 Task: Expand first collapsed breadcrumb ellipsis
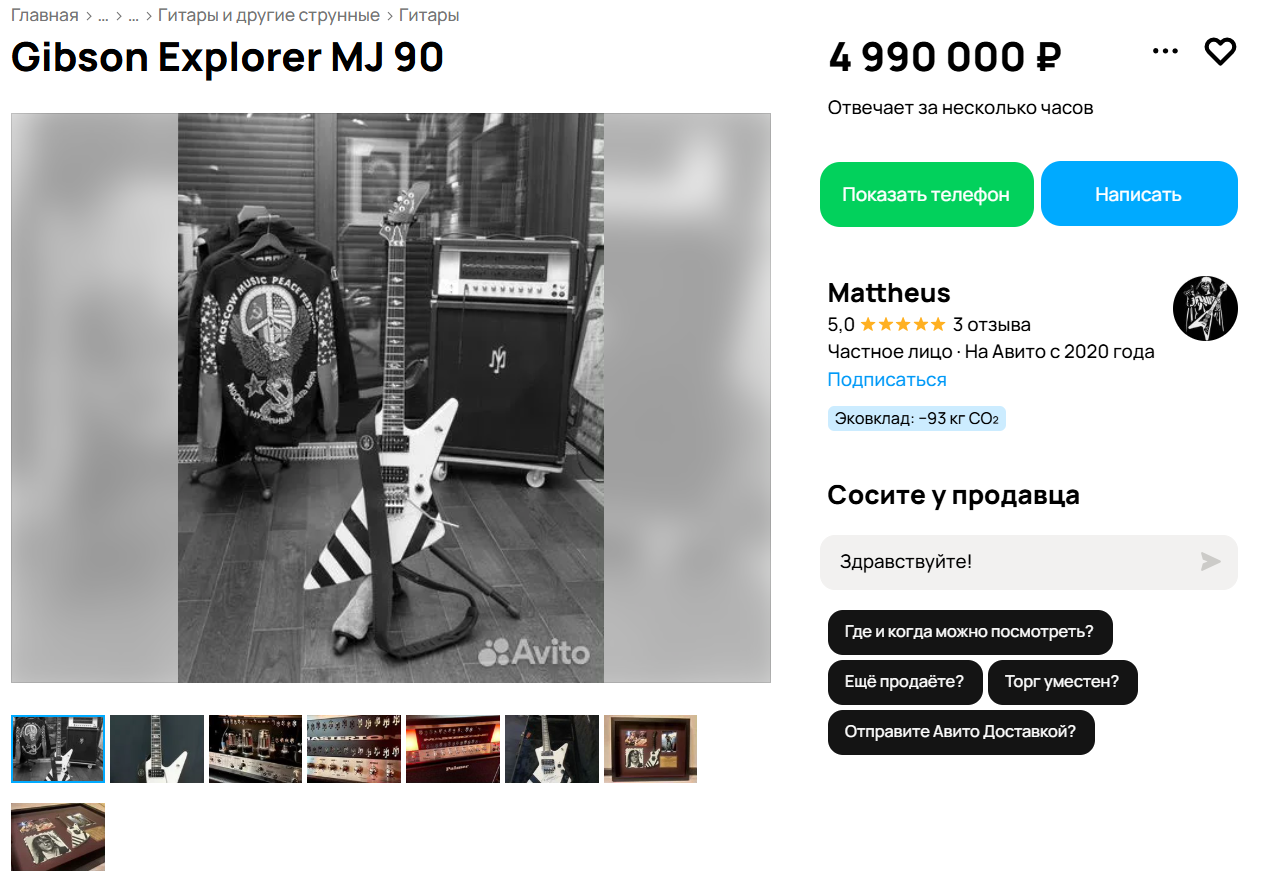(103, 15)
